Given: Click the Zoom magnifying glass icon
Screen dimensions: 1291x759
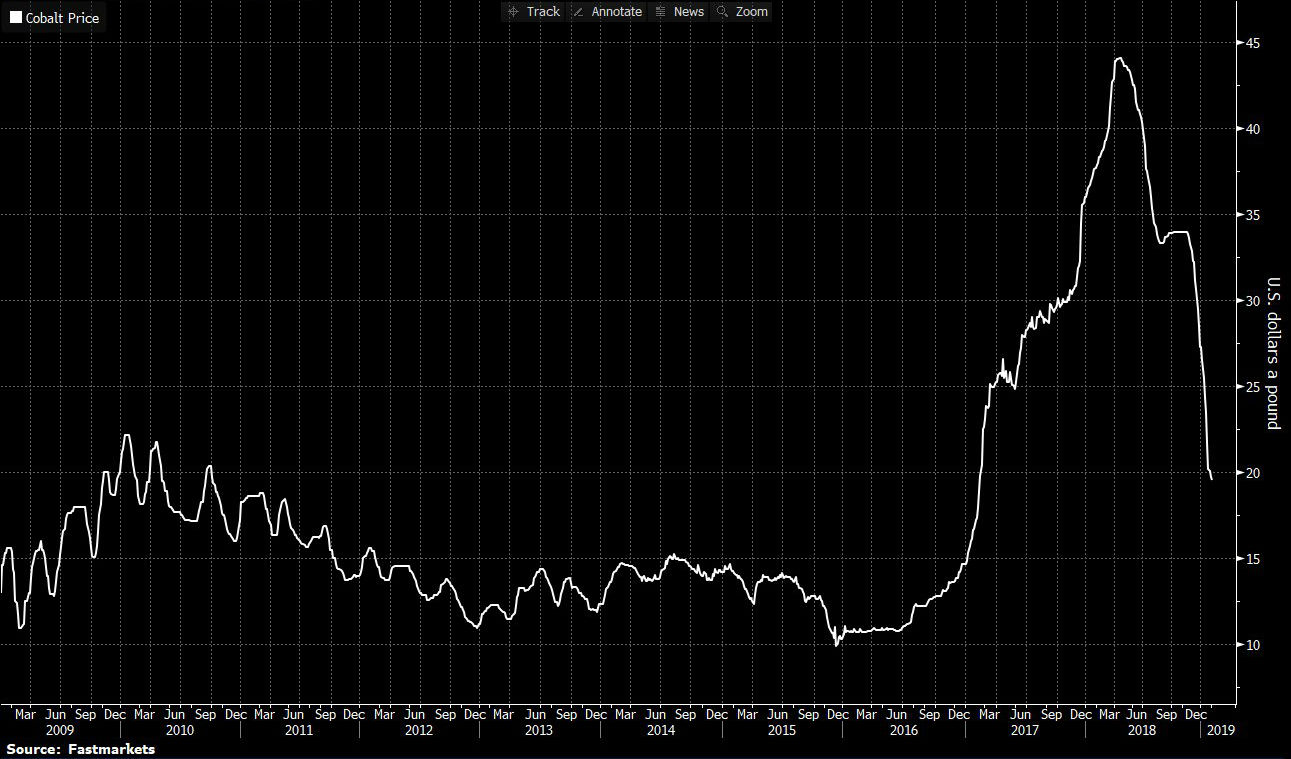Looking at the screenshot, I should click(x=722, y=12).
